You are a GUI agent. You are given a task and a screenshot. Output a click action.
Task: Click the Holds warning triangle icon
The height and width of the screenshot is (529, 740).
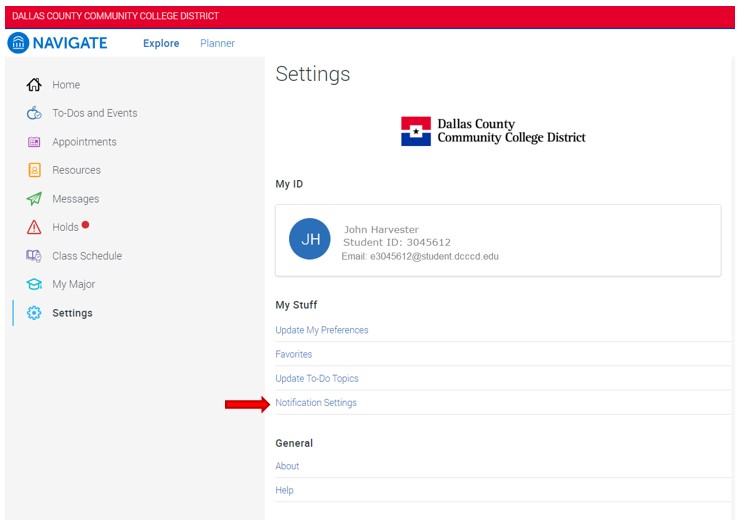click(34, 227)
